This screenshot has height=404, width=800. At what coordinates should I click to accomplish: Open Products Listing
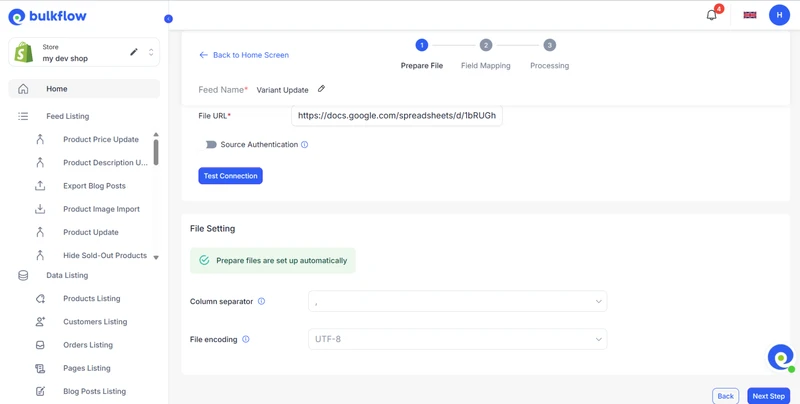point(92,298)
